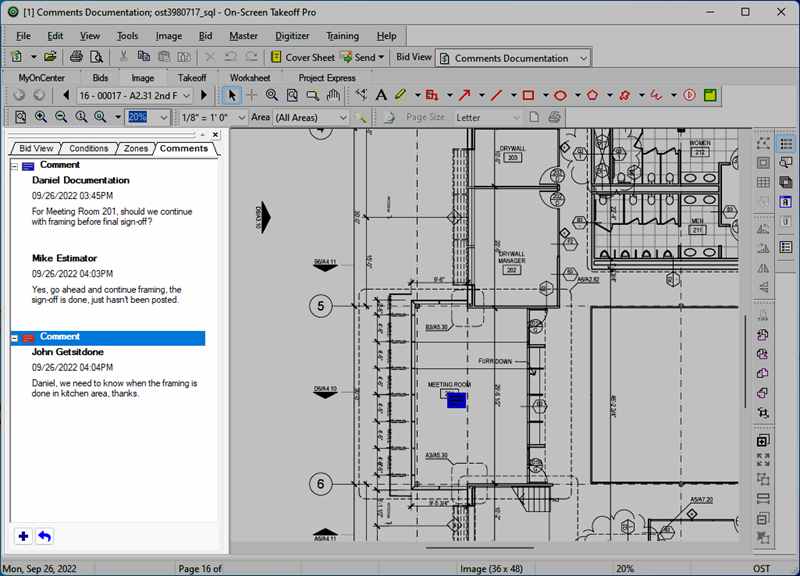Open the Send dropdown arrow
Image resolution: width=800 pixels, height=576 pixels.
382,57
